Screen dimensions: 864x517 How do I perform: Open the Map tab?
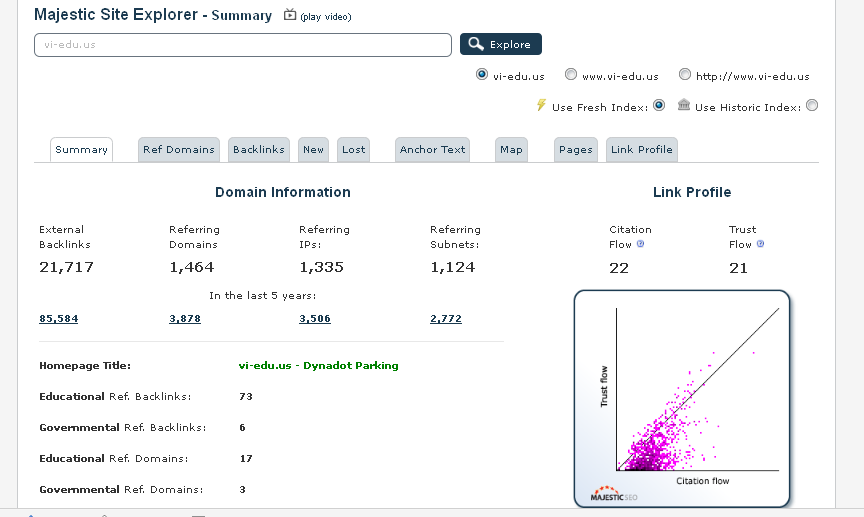(511, 149)
